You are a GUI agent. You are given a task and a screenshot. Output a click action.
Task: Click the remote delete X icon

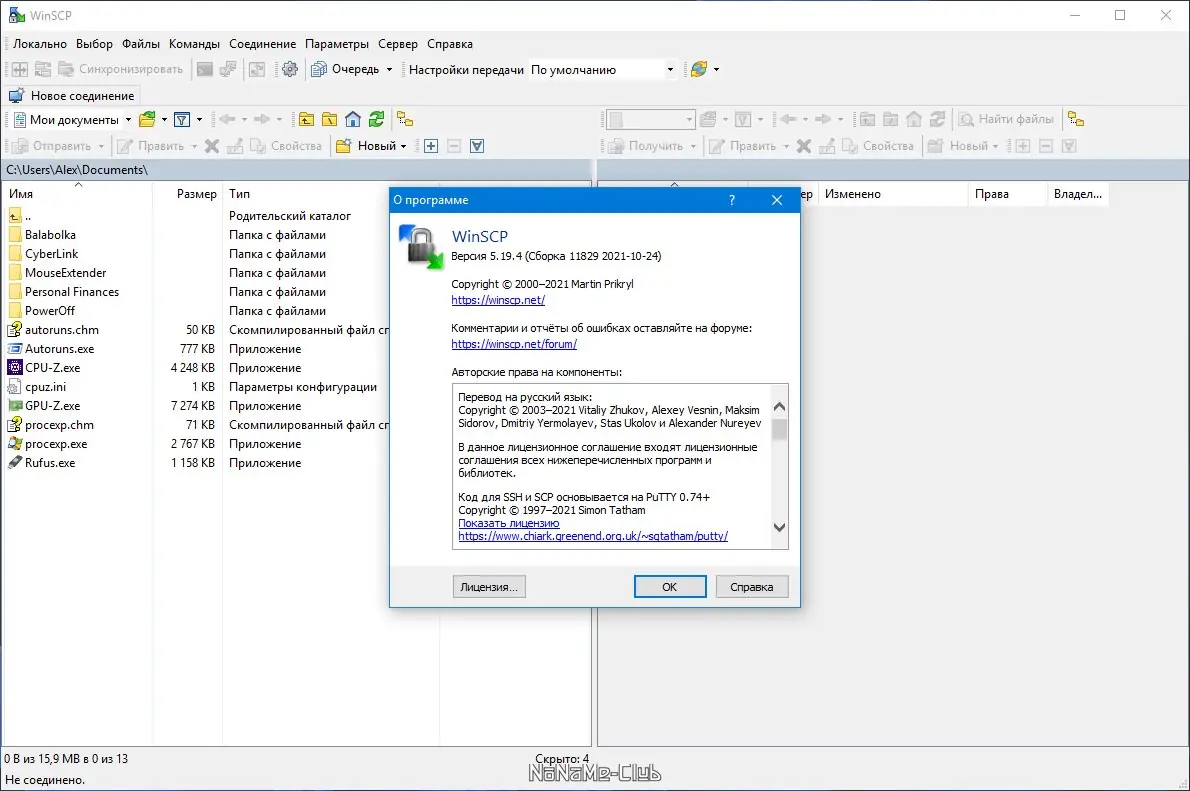pyautogui.click(x=804, y=146)
